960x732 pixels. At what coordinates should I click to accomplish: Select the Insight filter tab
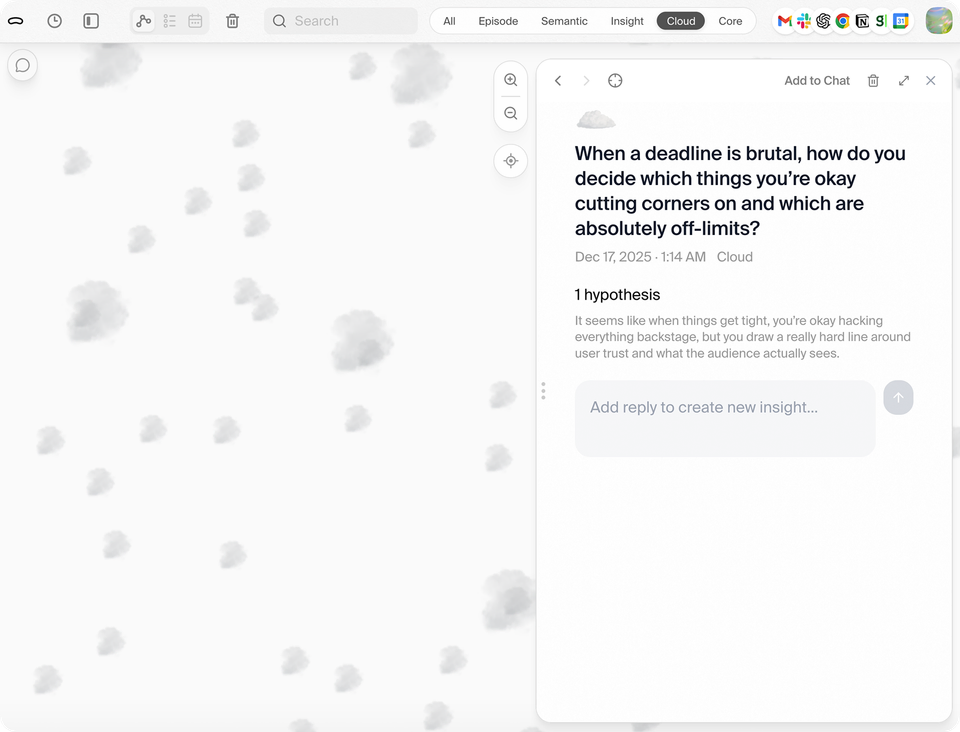pyautogui.click(x=627, y=21)
